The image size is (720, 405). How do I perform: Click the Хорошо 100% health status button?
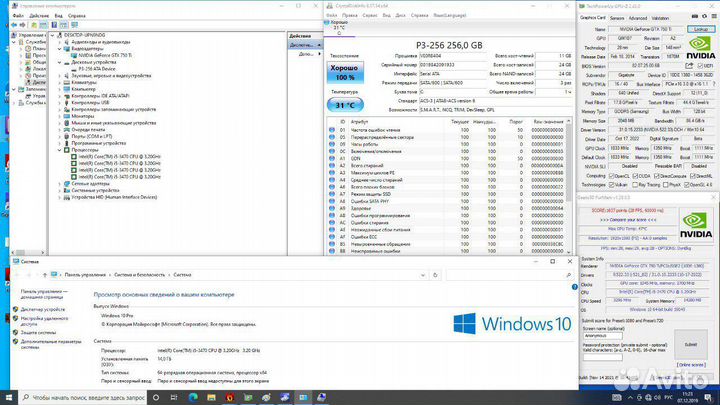coord(345,73)
